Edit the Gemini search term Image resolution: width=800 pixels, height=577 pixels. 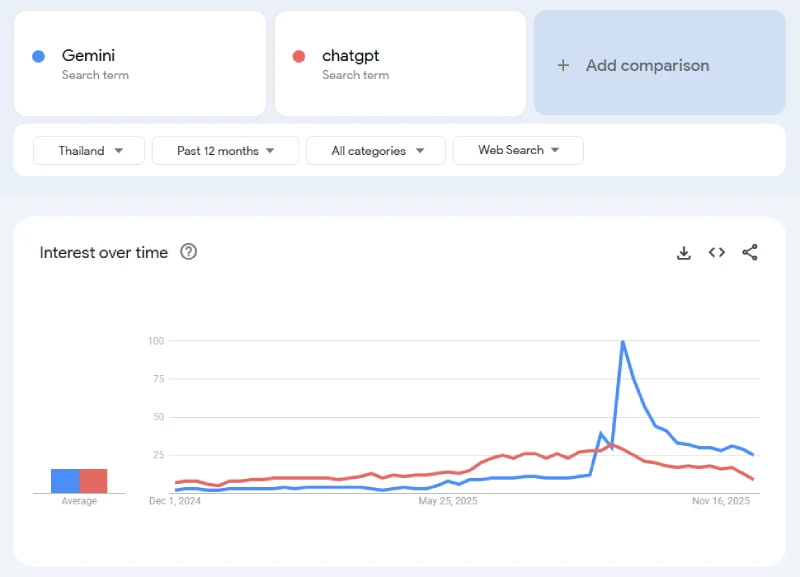coord(88,56)
